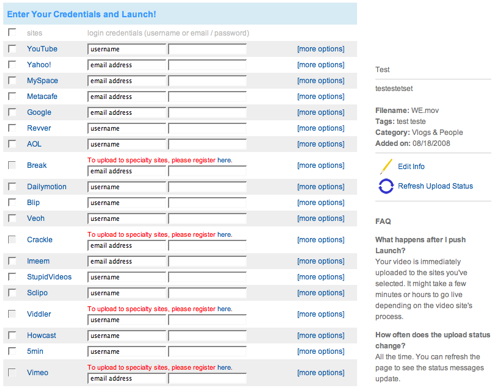This screenshot has width=500, height=390.
Task: Click the 'Tags: test teste' line
Action: click(400, 121)
